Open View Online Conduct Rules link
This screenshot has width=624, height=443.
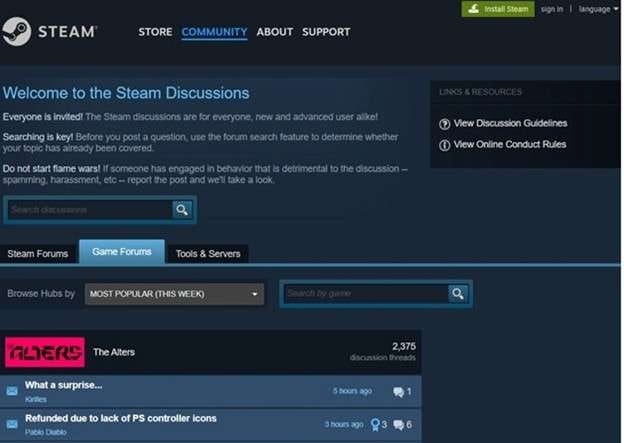point(510,144)
